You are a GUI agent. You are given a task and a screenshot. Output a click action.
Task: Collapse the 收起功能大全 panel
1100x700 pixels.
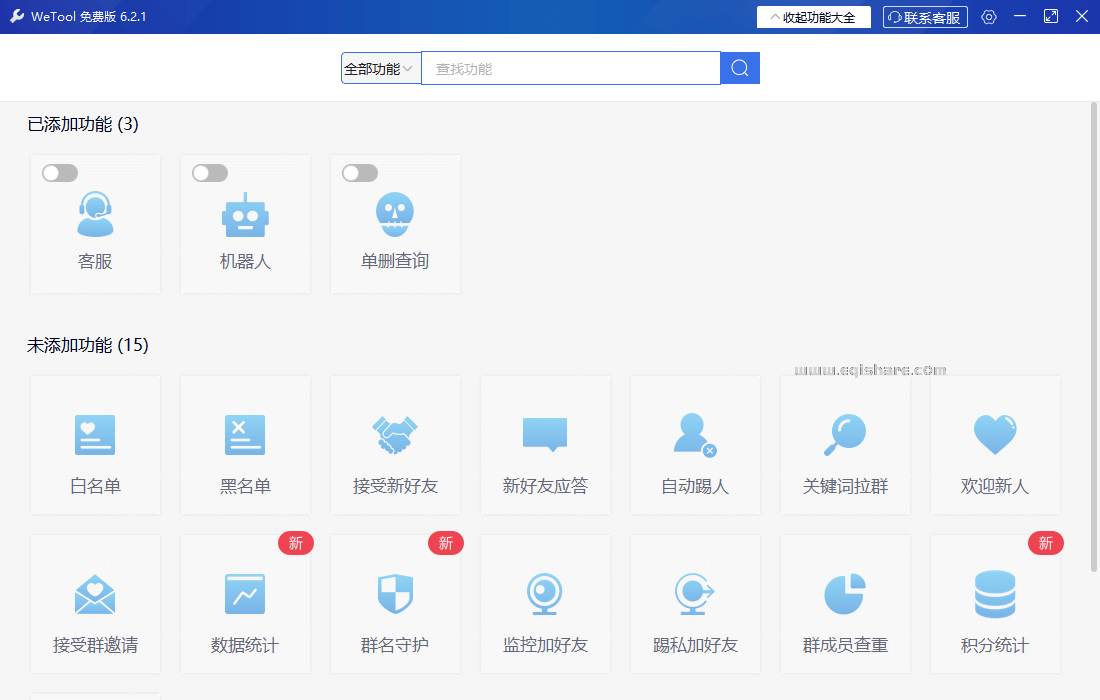pyautogui.click(x=813, y=16)
